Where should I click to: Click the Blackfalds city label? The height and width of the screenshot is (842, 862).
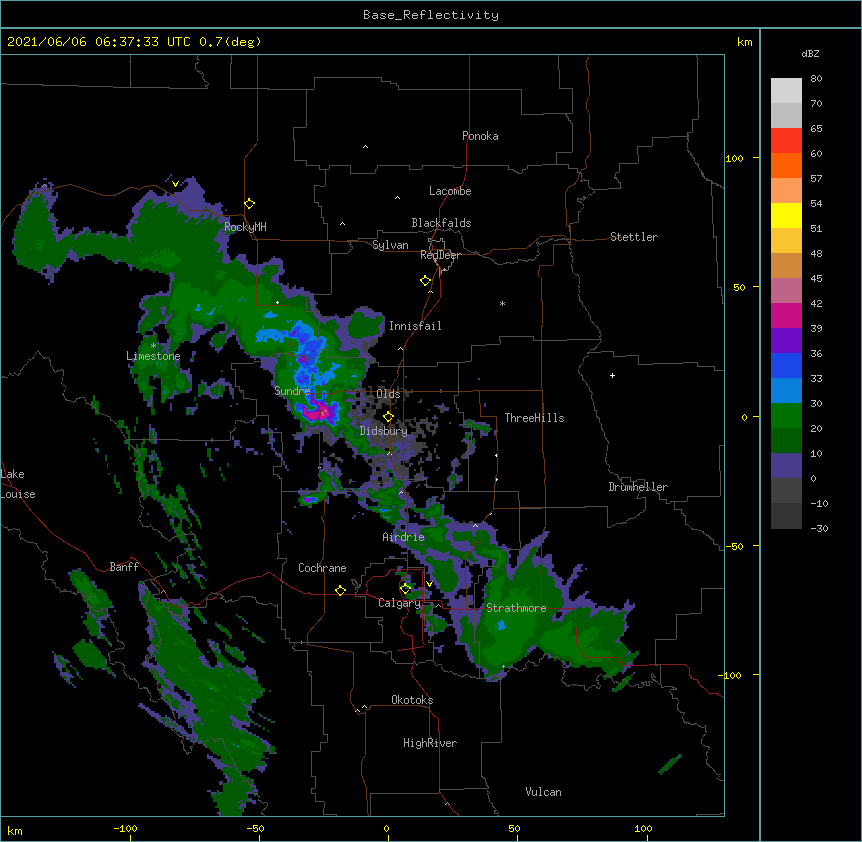(x=441, y=223)
